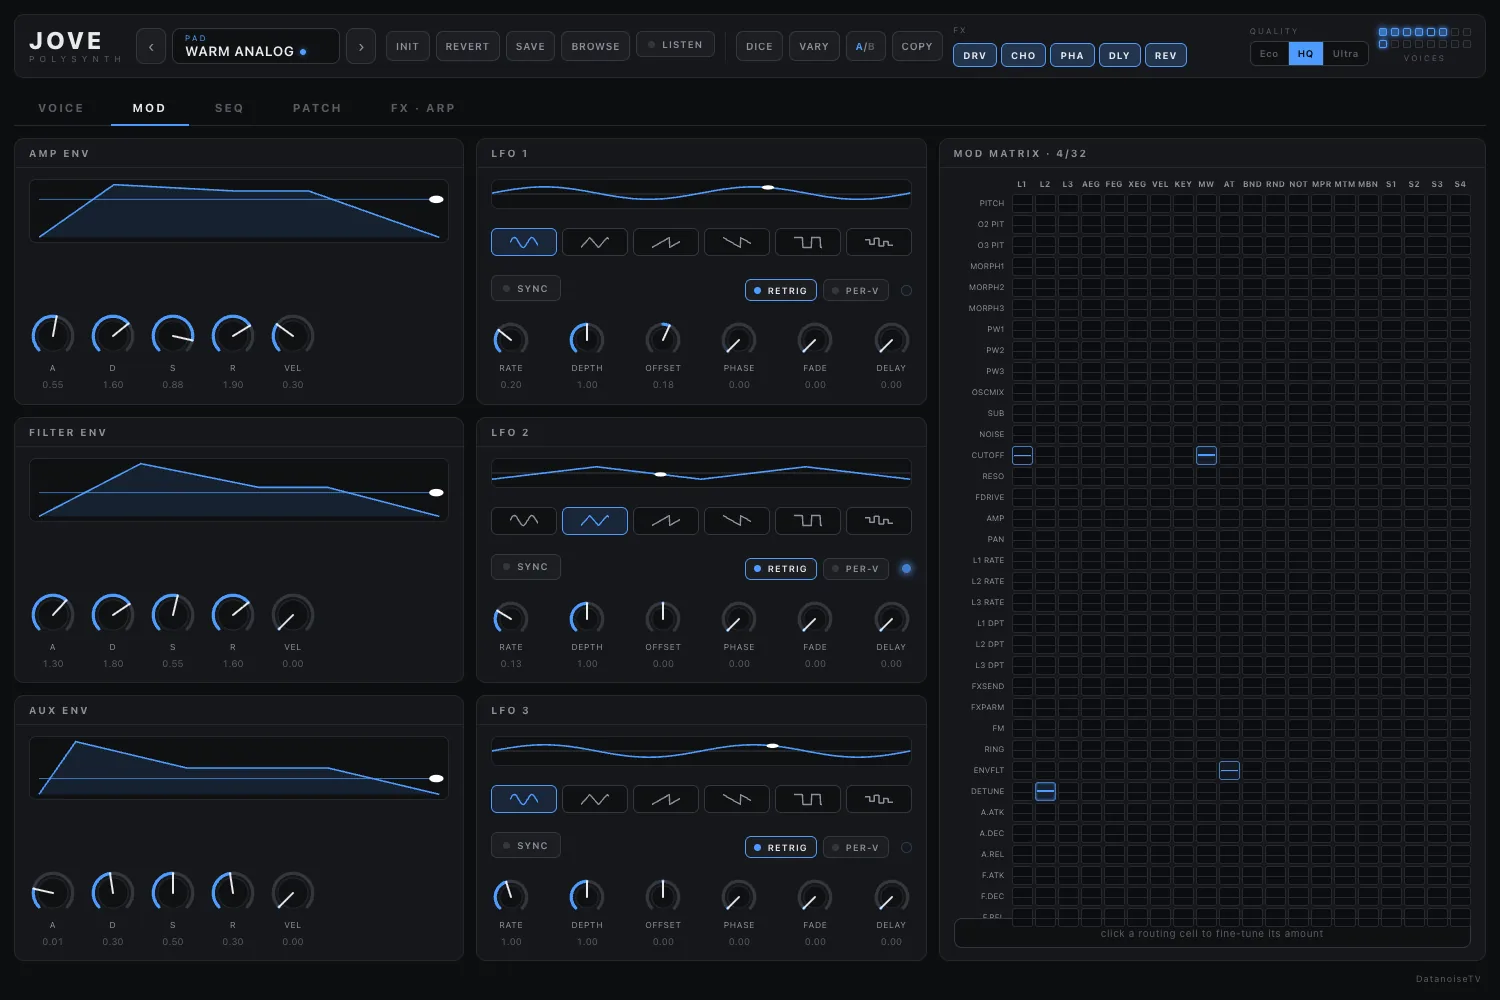1500x1000 pixels.
Task: Toggle the DRV effect
Action: coord(975,55)
